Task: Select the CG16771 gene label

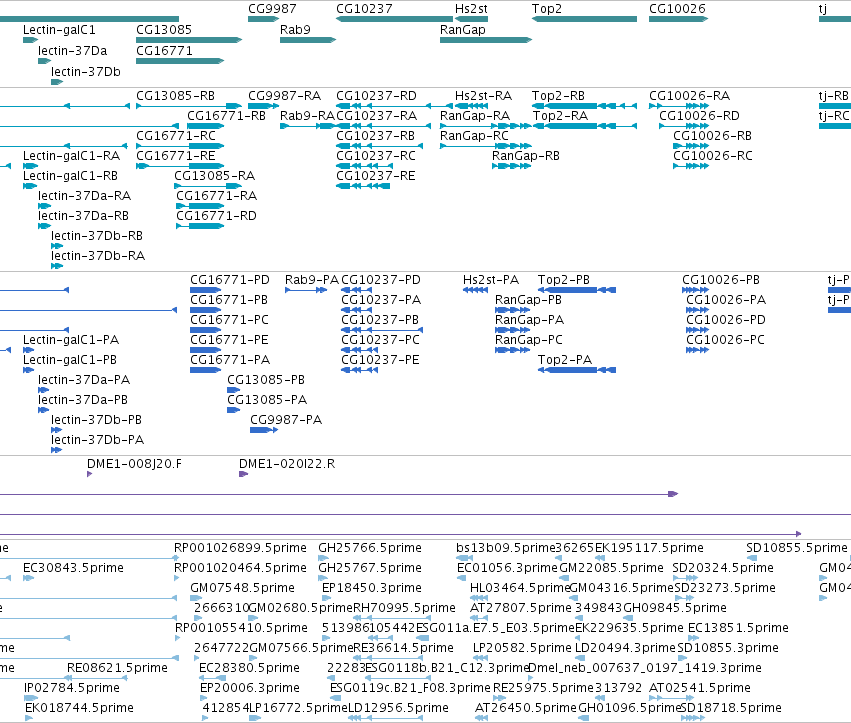Action: (x=164, y=51)
